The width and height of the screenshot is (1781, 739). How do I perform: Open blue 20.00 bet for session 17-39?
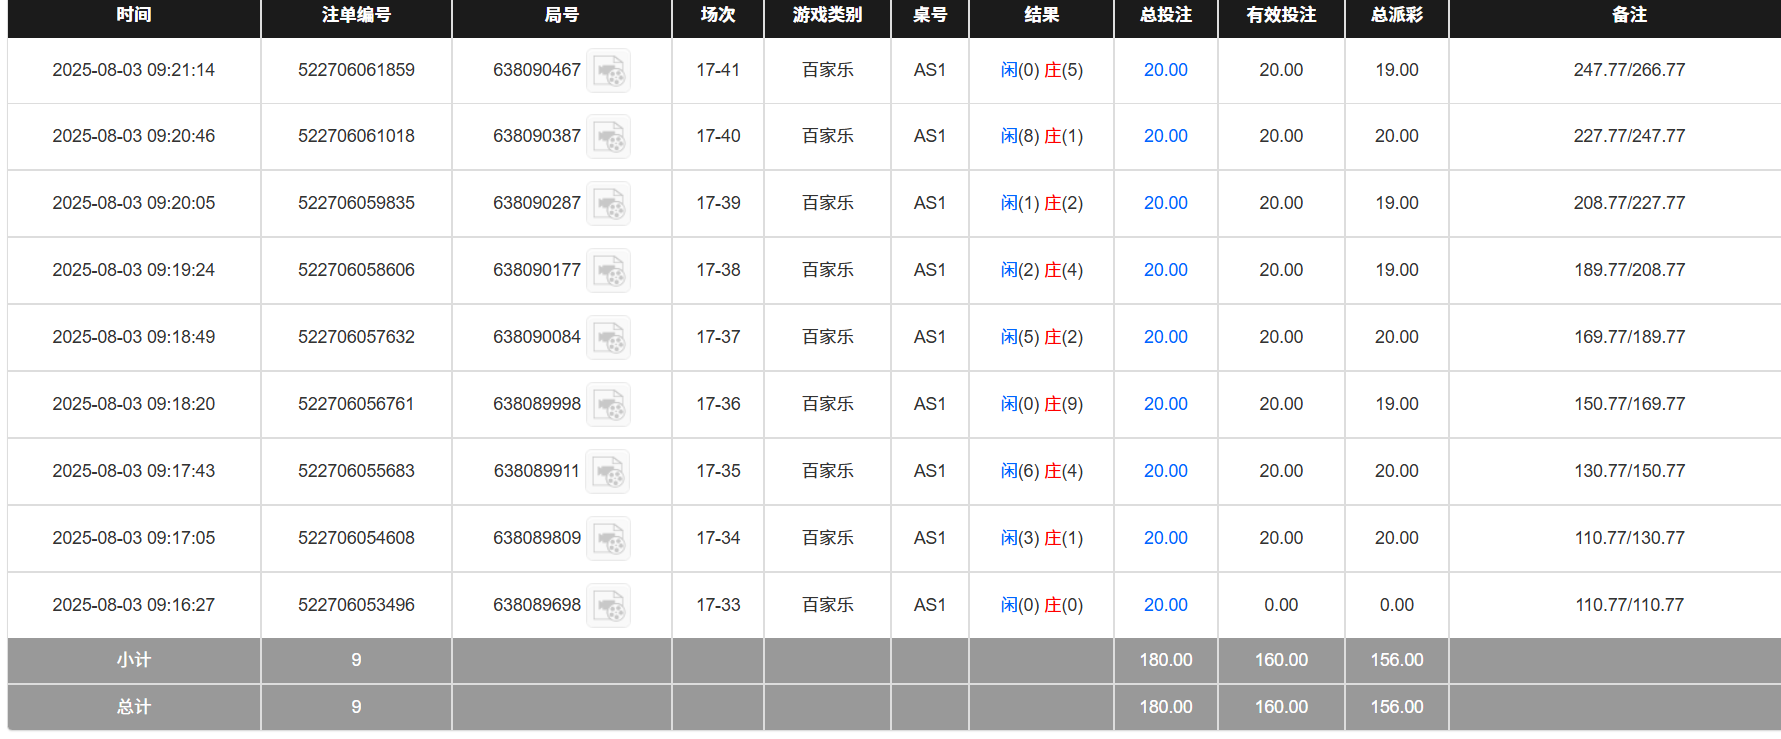(x=1165, y=203)
